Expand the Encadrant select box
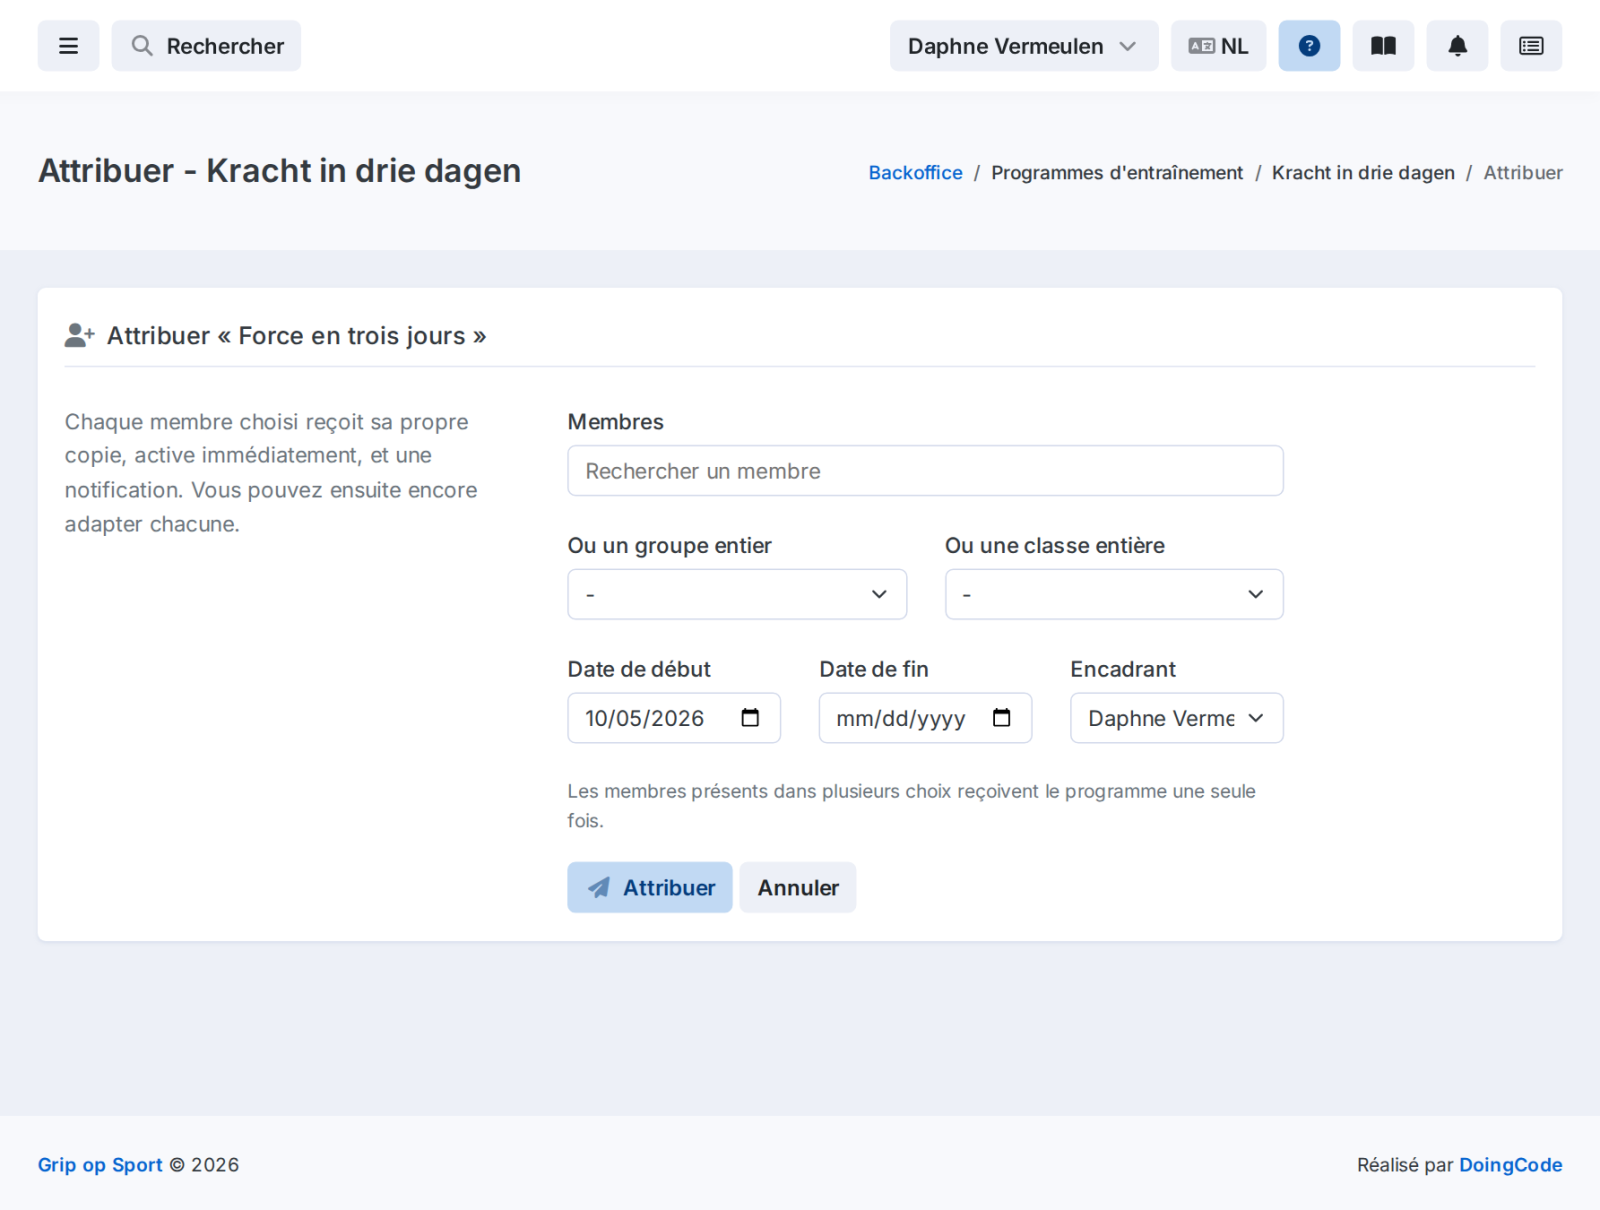1600x1210 pixels. point(1177,718)
